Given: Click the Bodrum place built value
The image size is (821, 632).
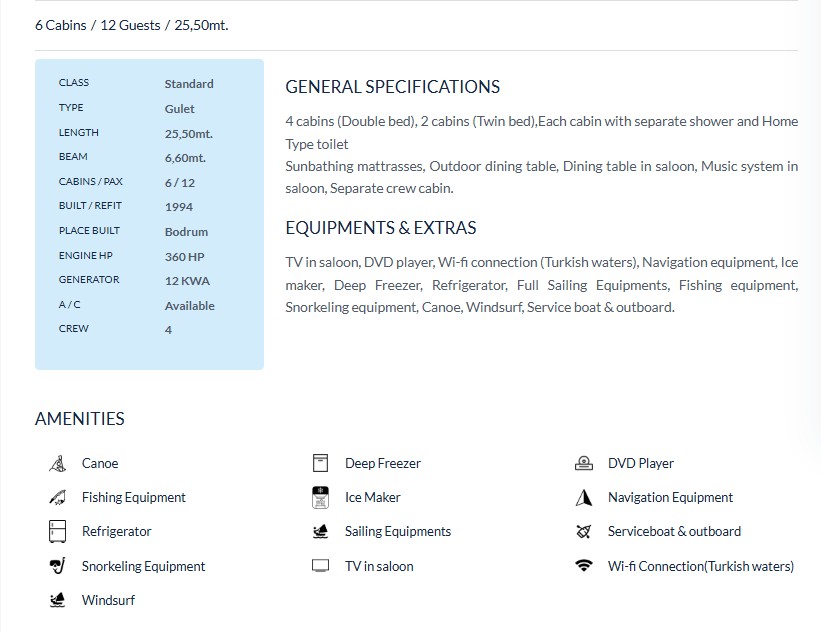Looking at the screenshot, I should pos(186,232).
